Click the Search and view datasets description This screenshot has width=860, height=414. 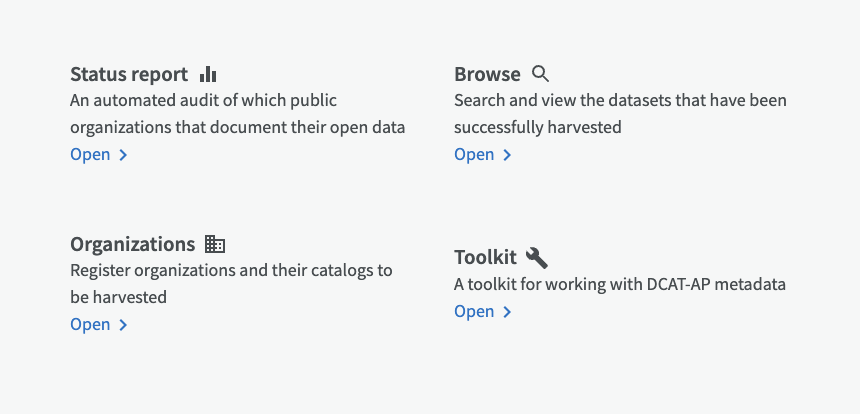coord(620,114)
